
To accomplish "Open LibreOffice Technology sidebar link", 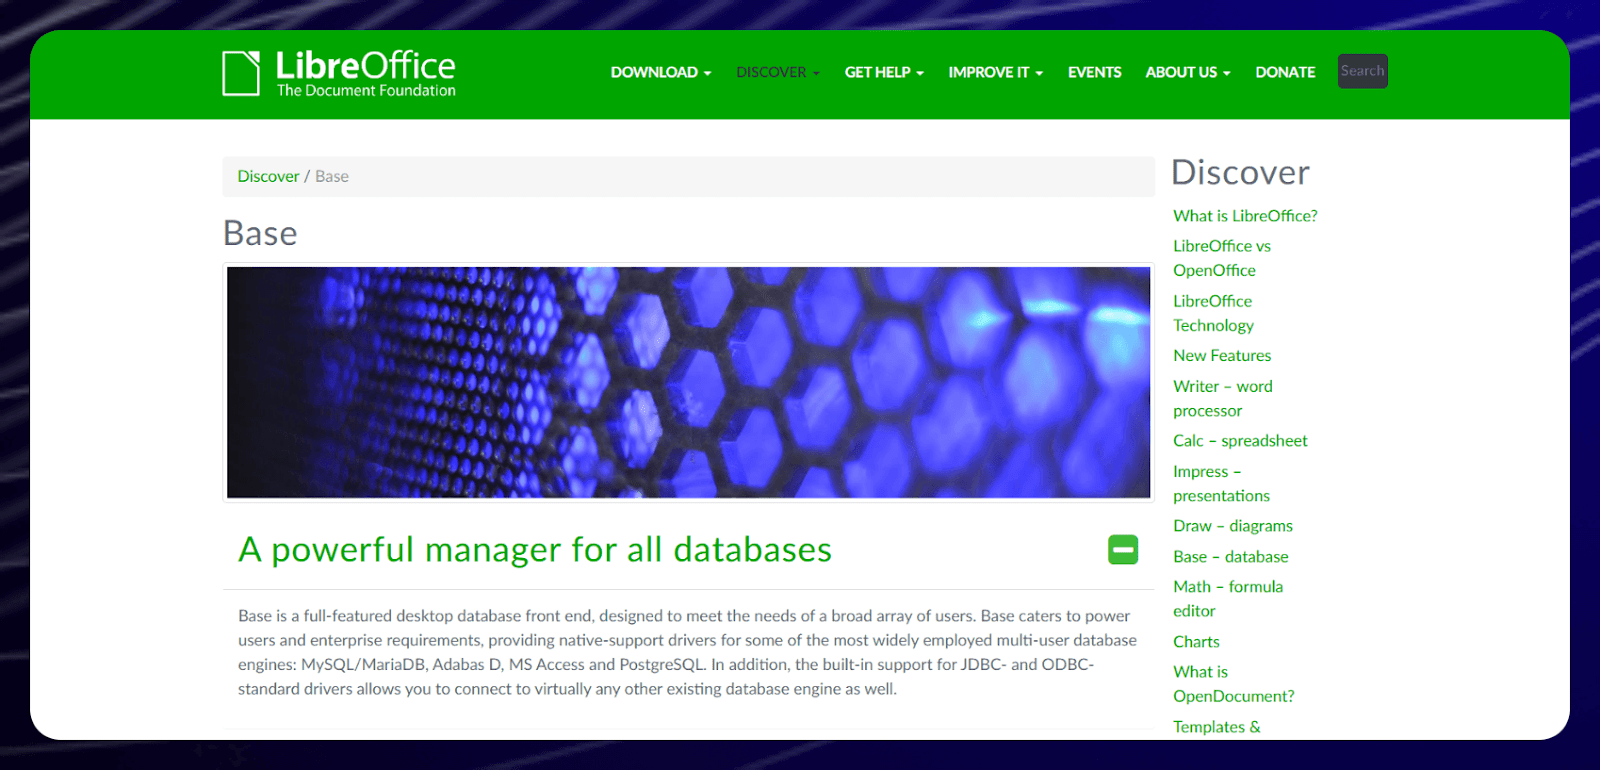I will coord(1213,313).
